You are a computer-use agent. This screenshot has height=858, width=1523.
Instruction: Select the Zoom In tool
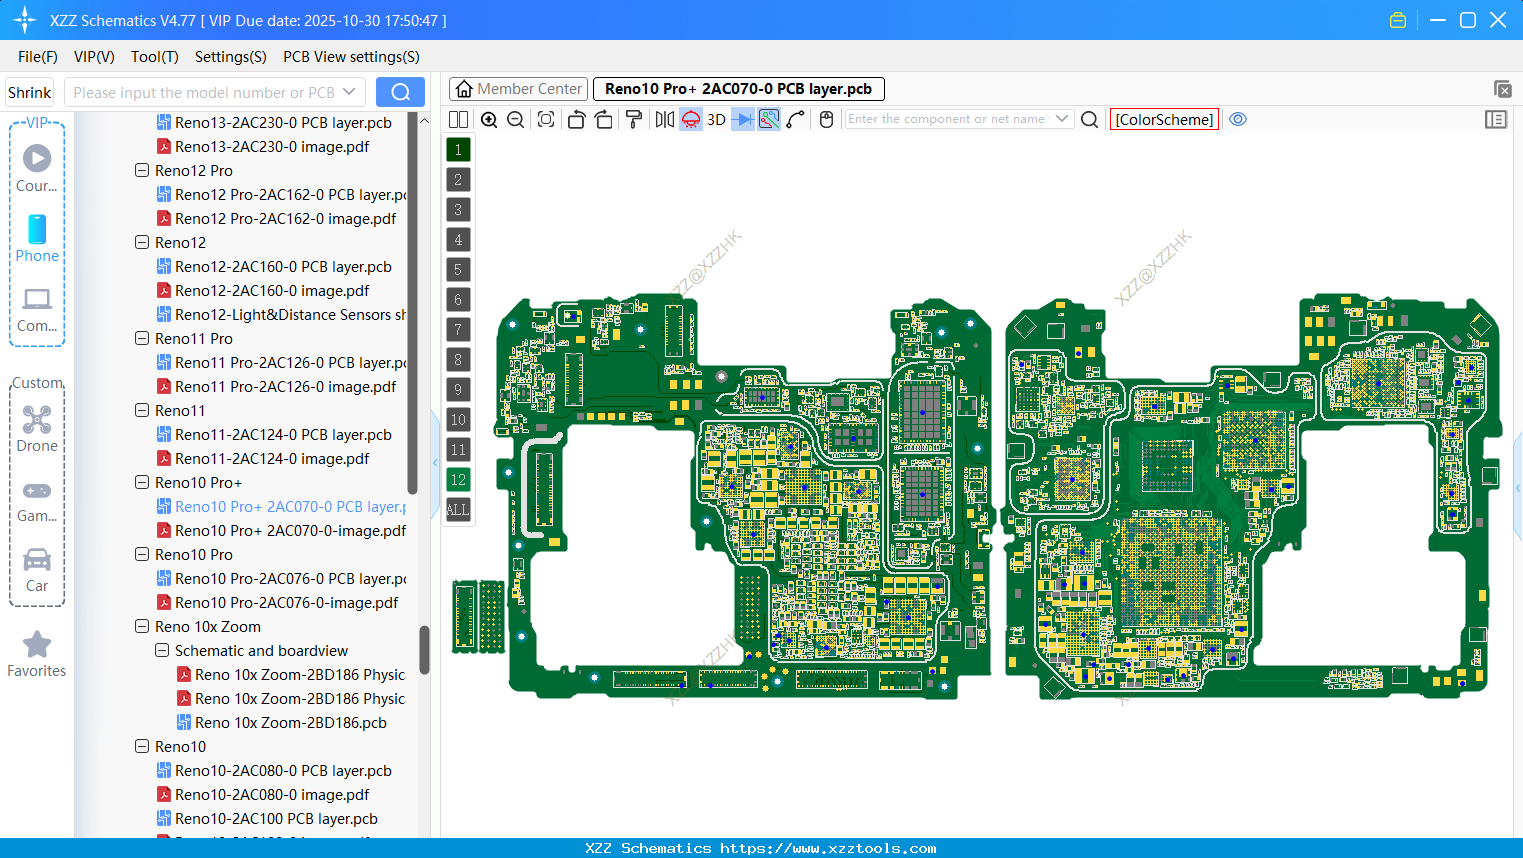point(489,119)
